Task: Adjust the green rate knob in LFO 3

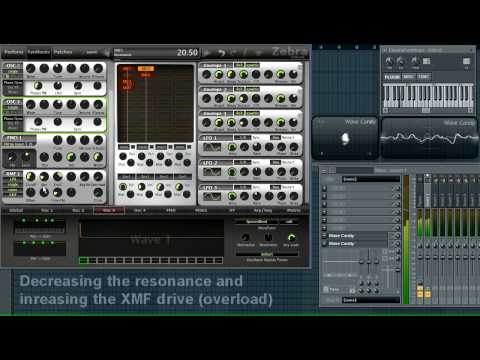Action: (x=232, y=196)
